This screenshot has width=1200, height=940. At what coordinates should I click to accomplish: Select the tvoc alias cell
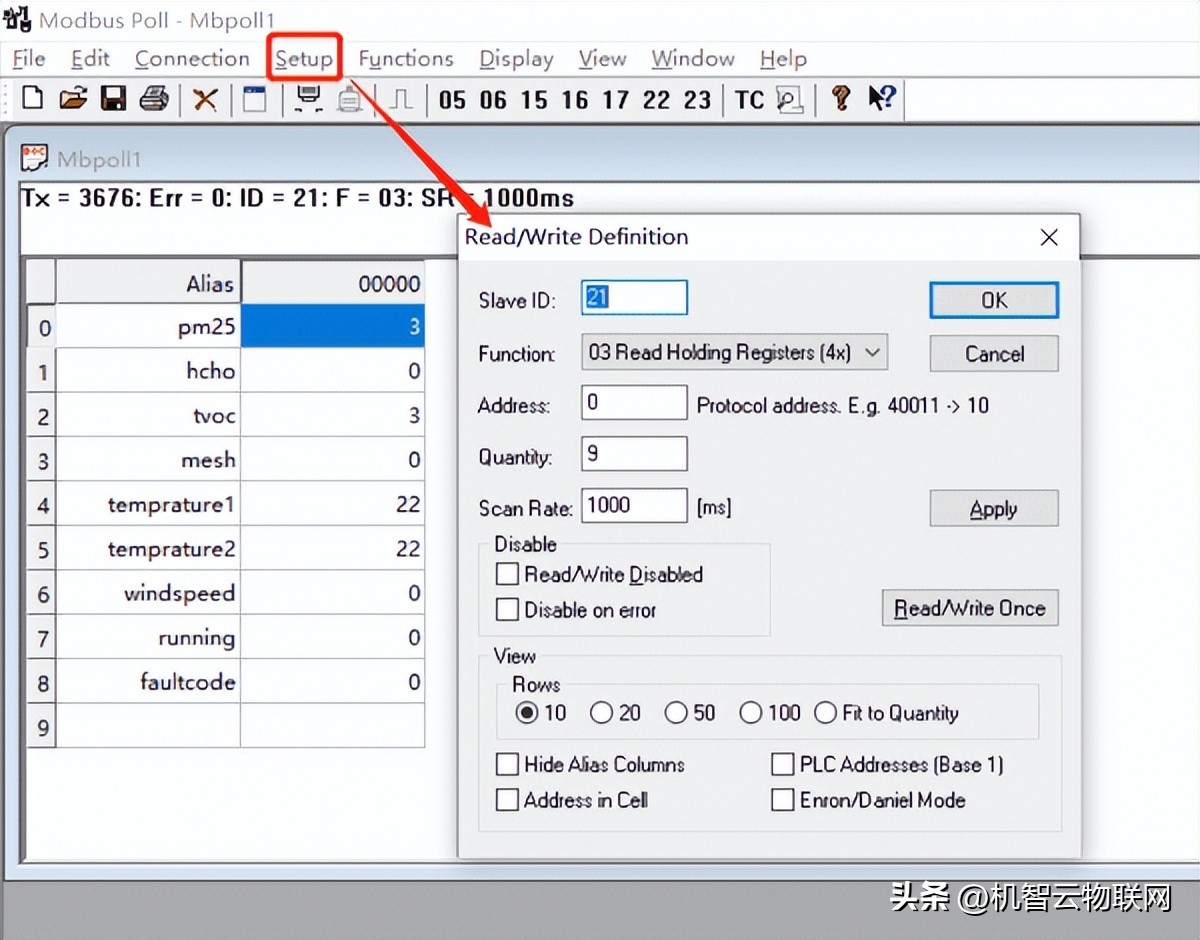(x=148, y=416)
